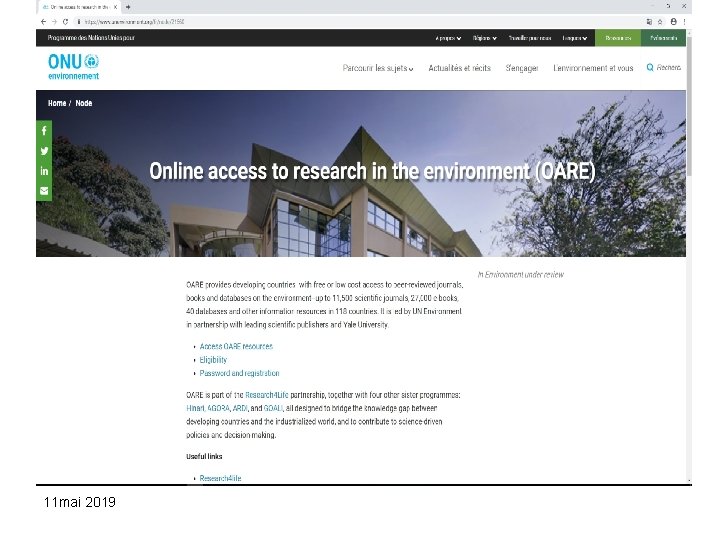The image size is (720, 540).
Task: Follow the GOALI link
Action: point(273,408)
